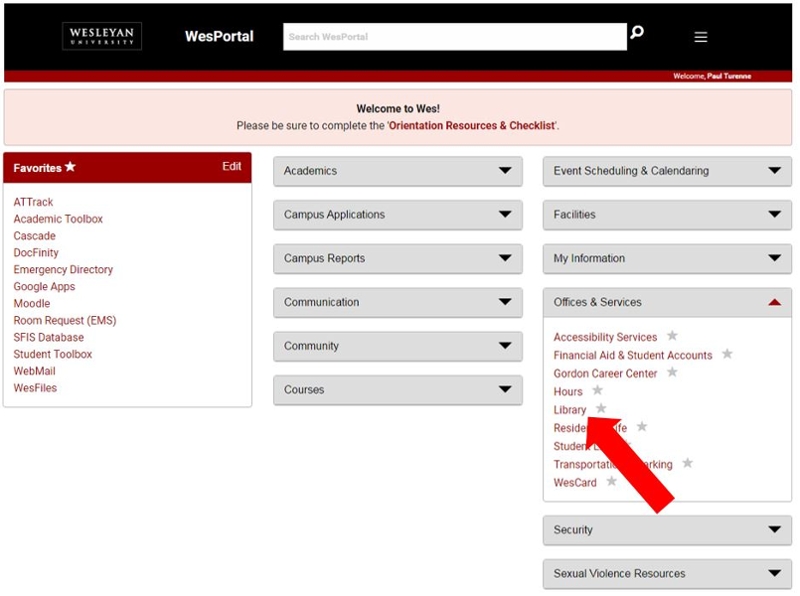This screenshot has width=800, height=596.
Task: Go to Moodle from Favorites
Action: click(32, 304)
